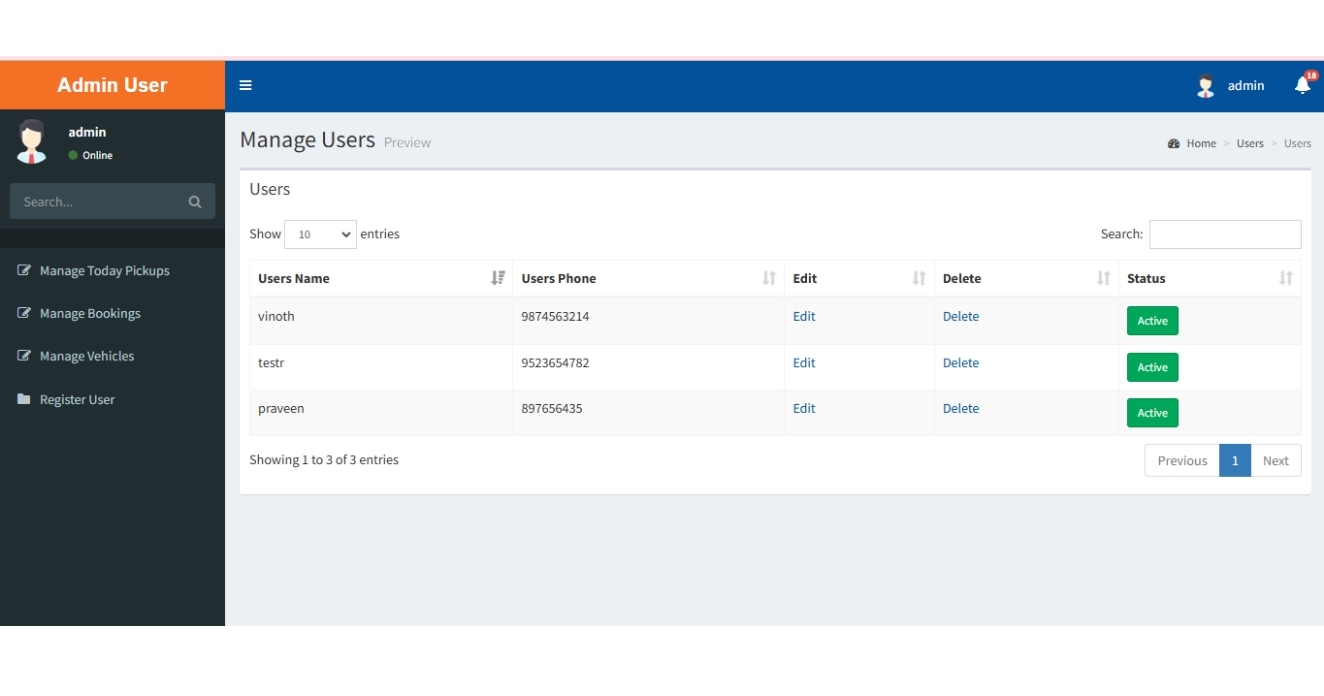Sort by Users Name column icon
The image size is (1324, 696).
point(498,278)
